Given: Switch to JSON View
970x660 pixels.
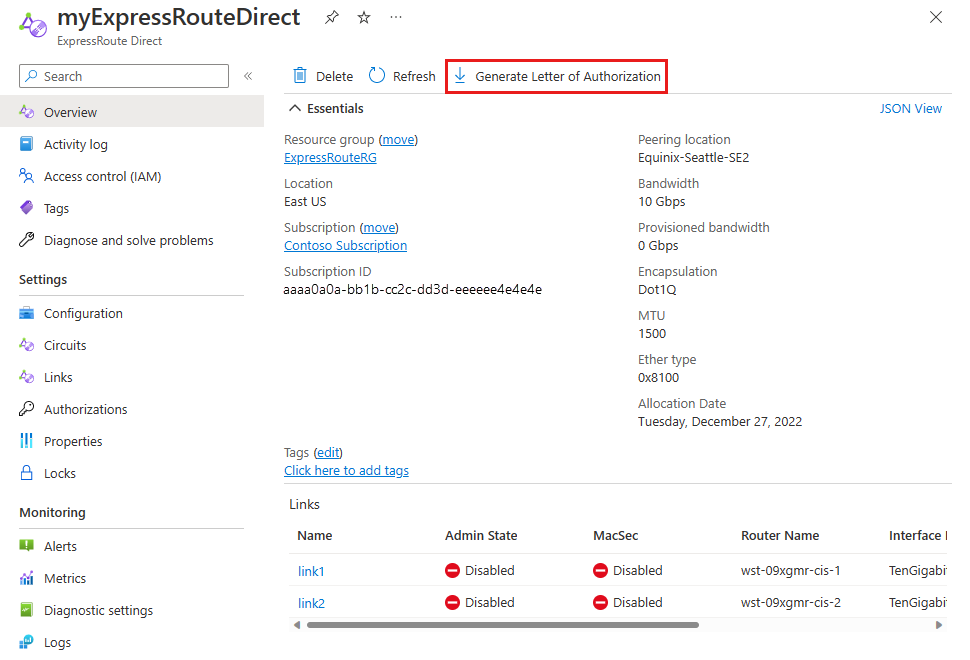Looking at the screenshot, I should click(910, 108).
